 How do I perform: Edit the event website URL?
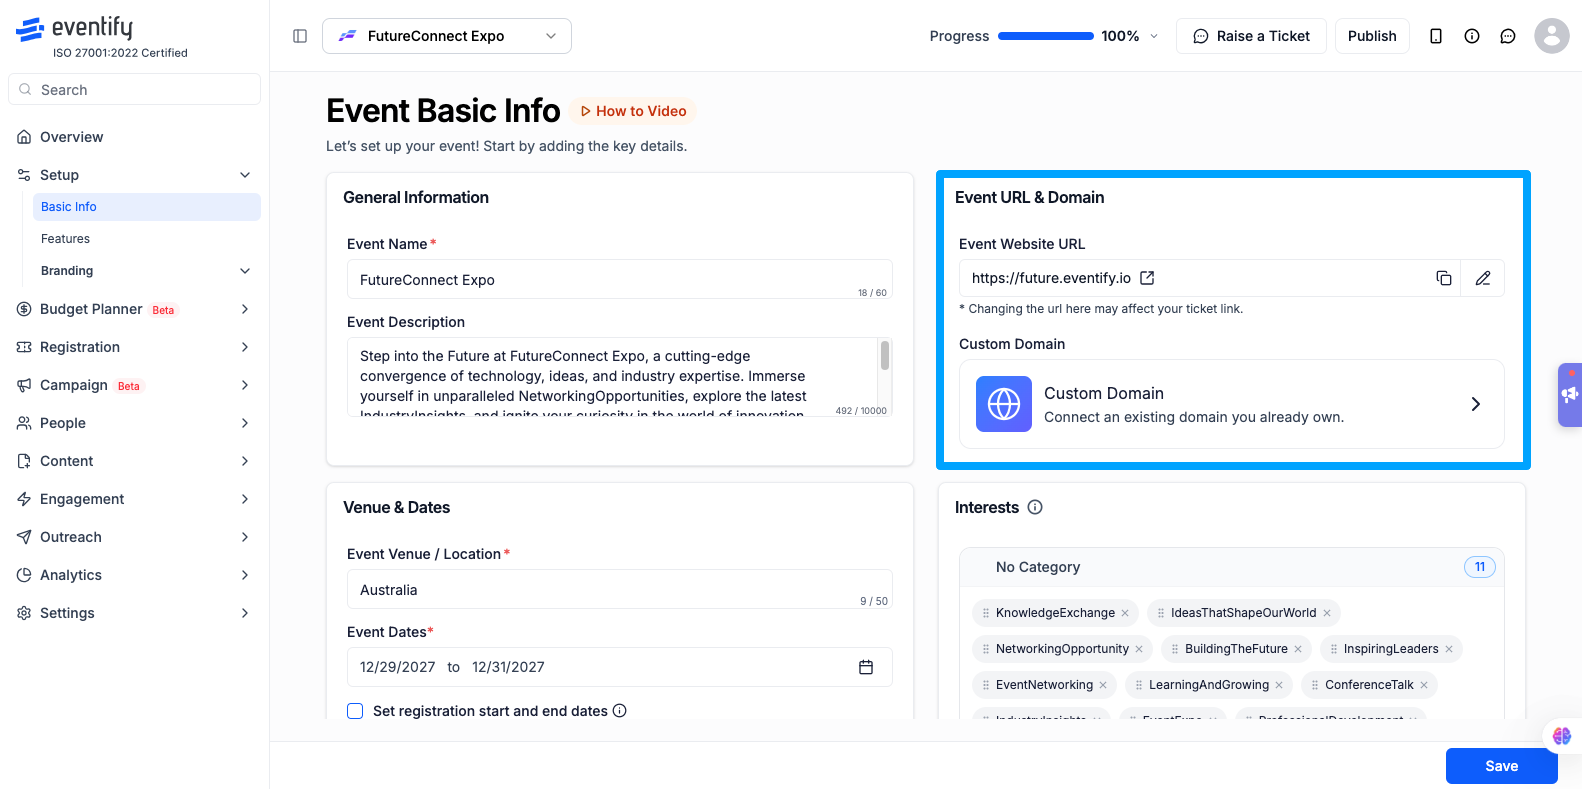click(1483, 278)
